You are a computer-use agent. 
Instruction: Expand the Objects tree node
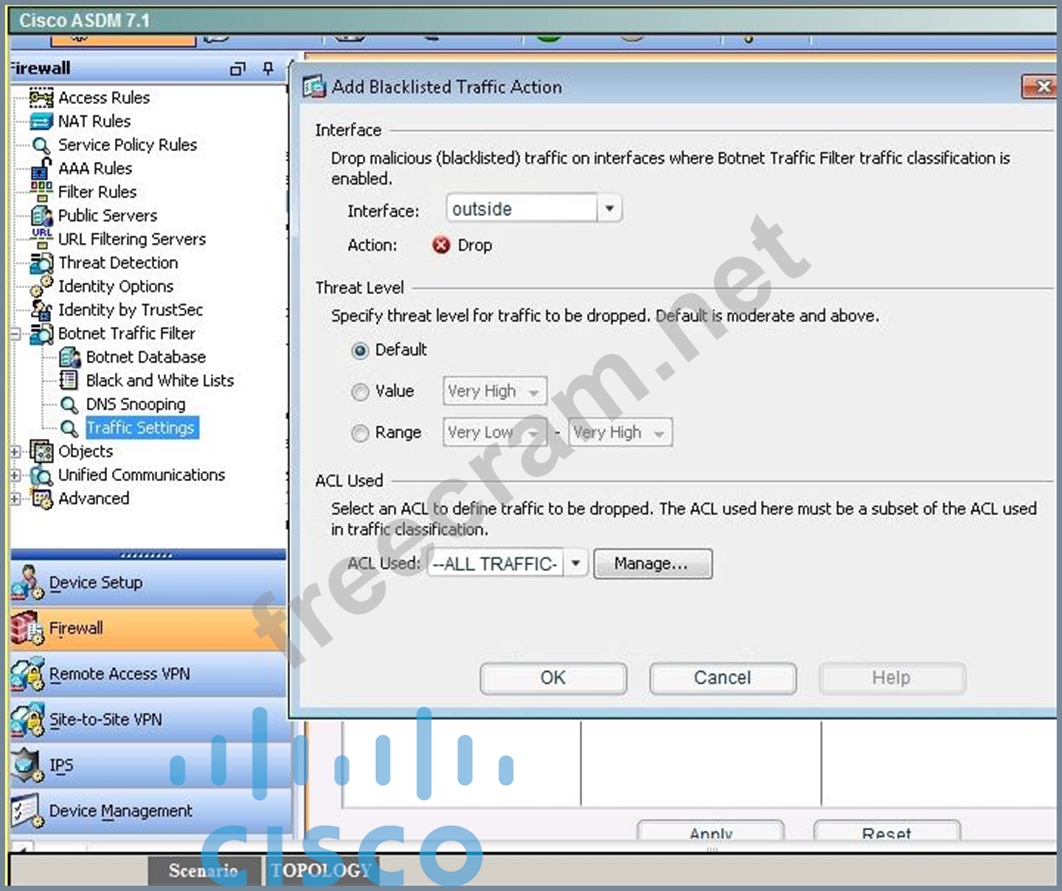[x=15, y=452]
